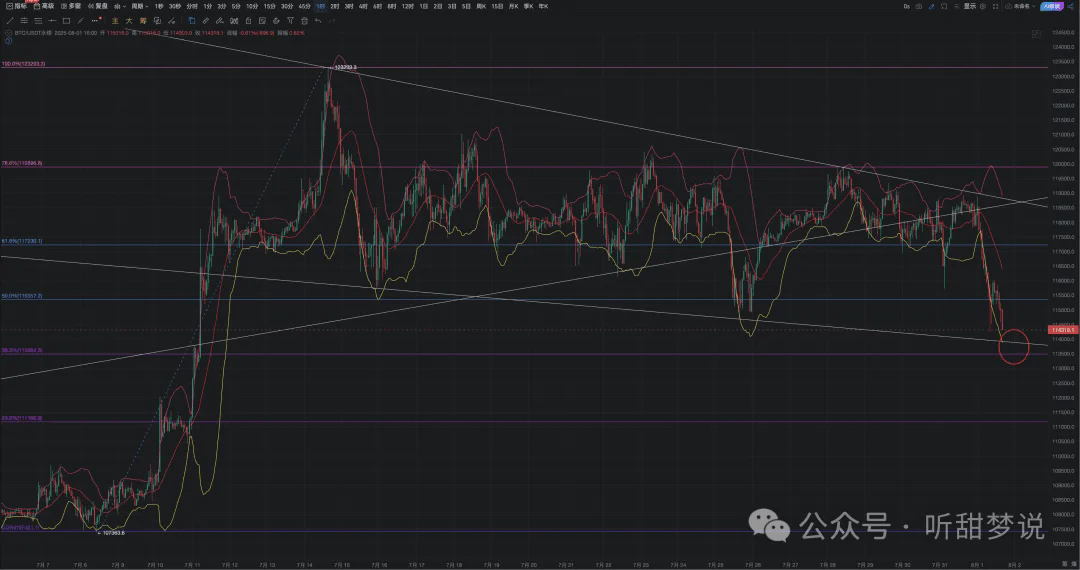
Task: Click the lock drawings icon
Action: pos(248,21)
